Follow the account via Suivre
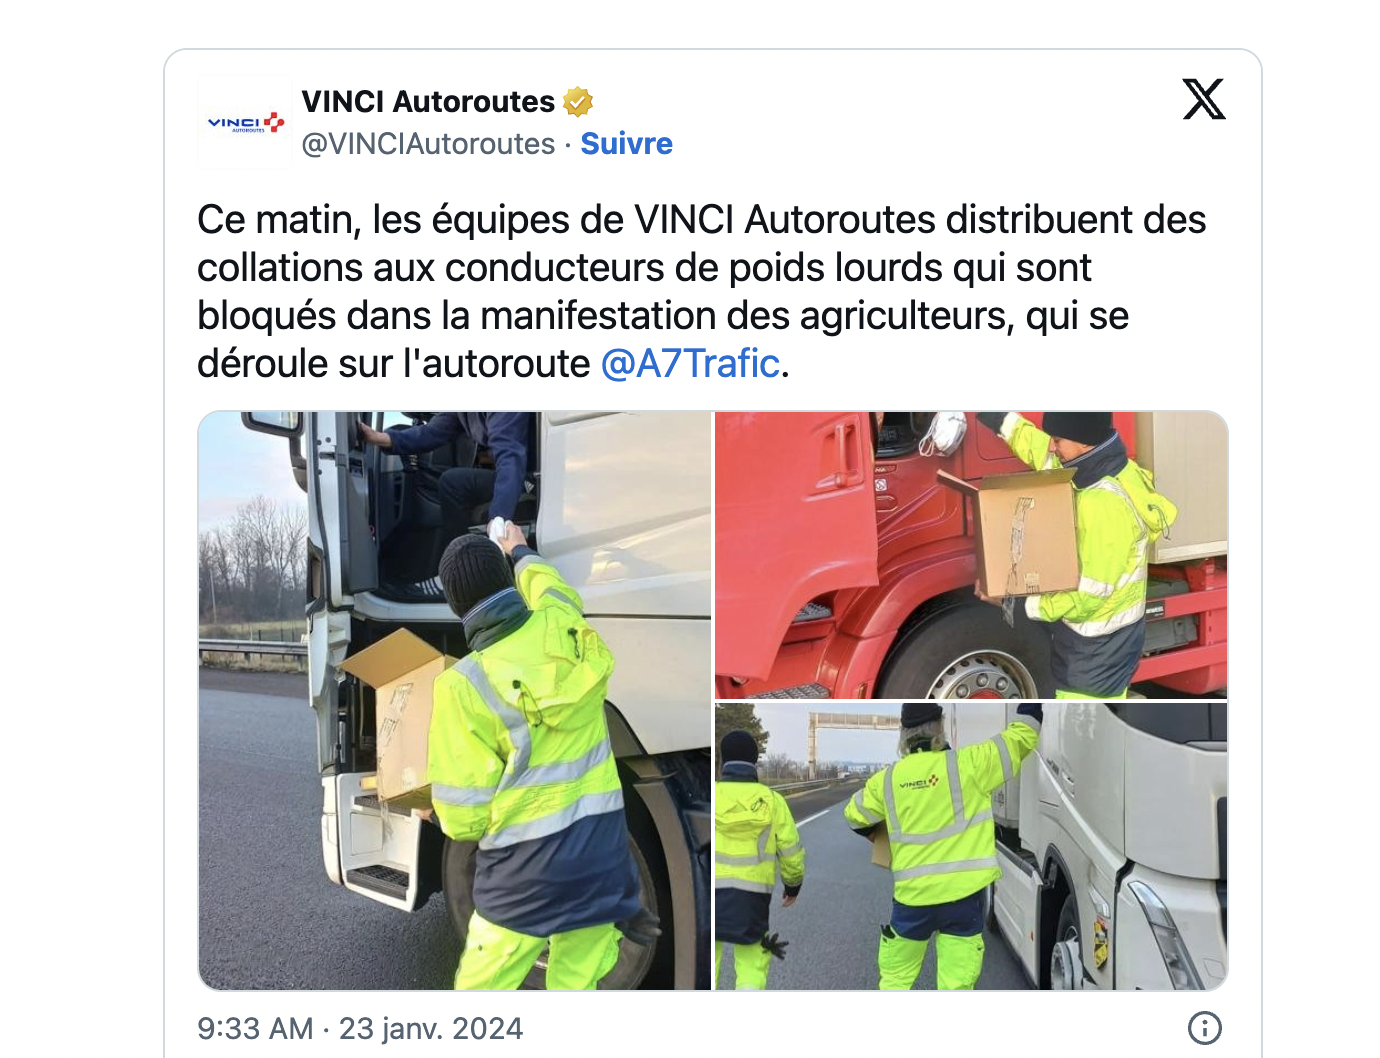The height and width of the screenshot is (1058, 1380). coord(627,144)
